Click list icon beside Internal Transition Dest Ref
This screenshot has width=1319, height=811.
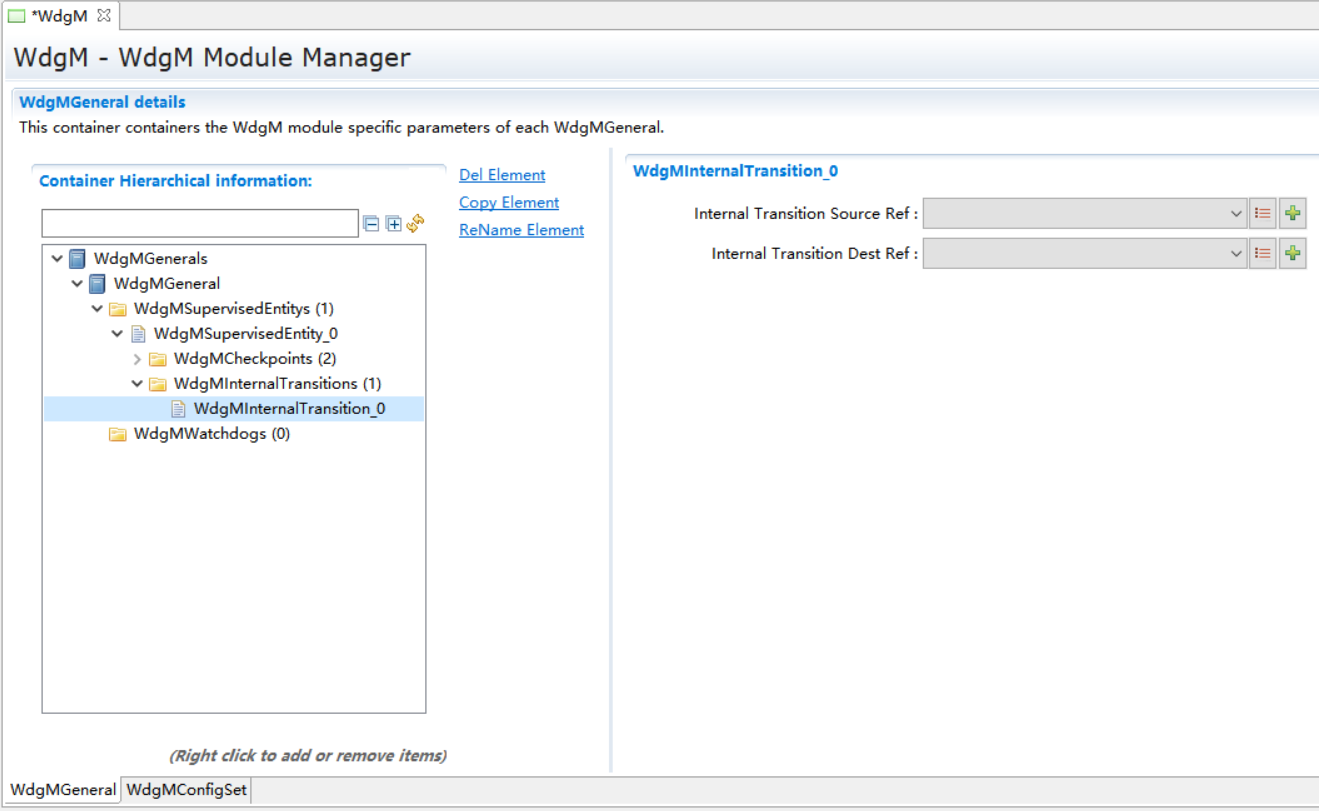1263,254
